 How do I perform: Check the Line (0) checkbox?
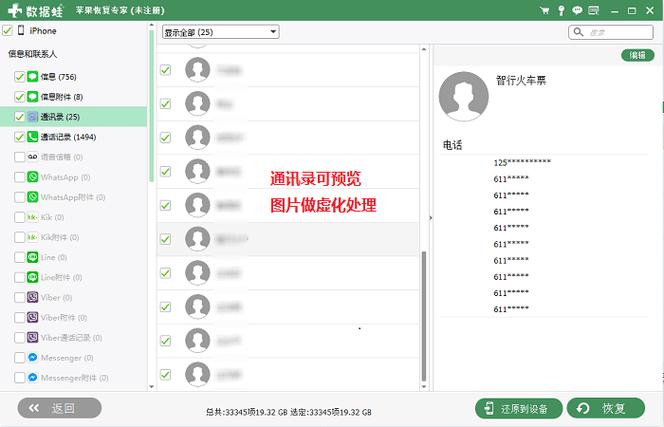pos(19,257)
